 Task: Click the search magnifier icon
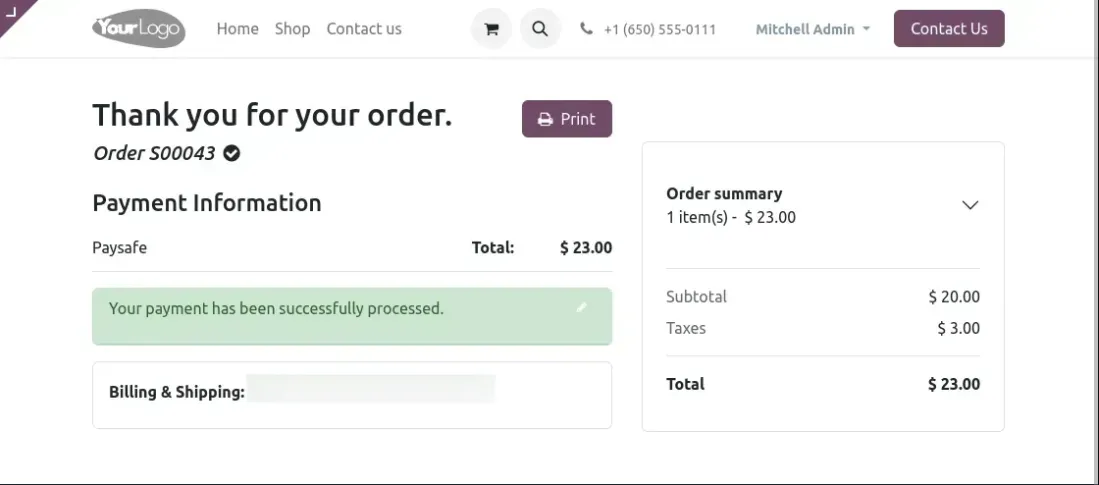[540, 29]
